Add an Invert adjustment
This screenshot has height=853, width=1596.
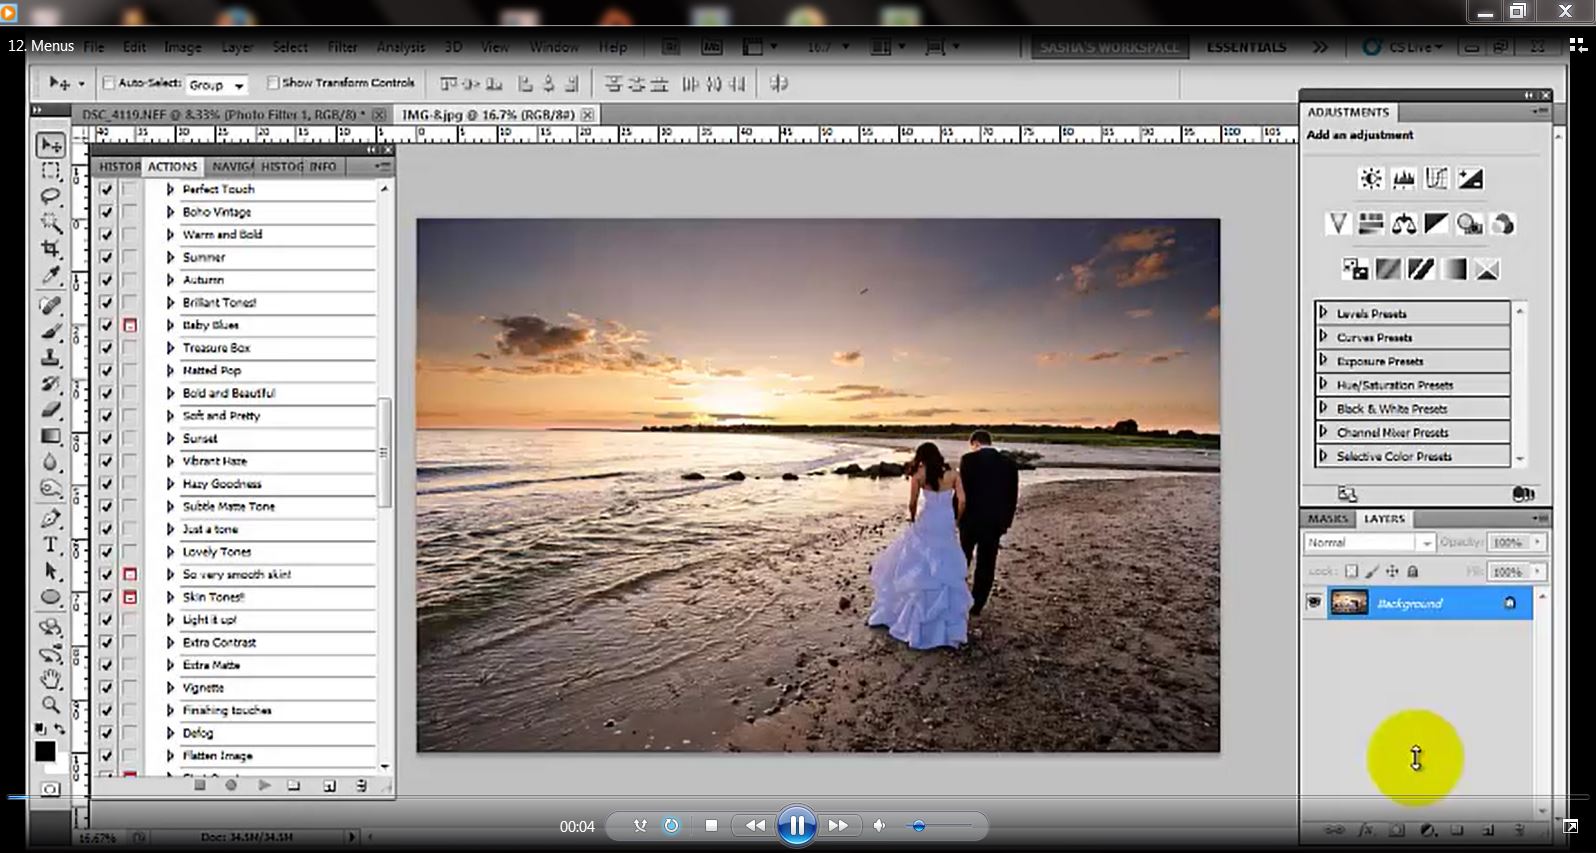[1355, 269]
